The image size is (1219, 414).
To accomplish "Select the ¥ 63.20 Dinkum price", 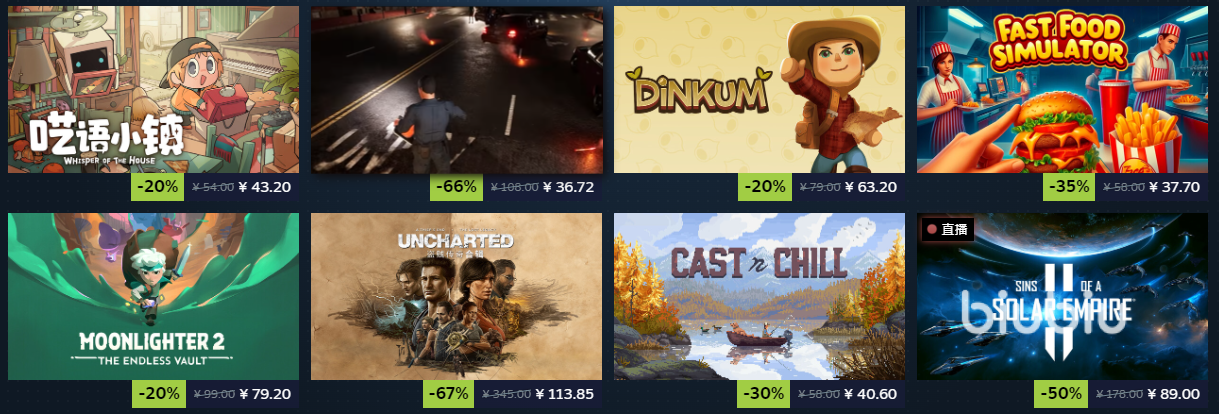I will click(x=871, y=187).
